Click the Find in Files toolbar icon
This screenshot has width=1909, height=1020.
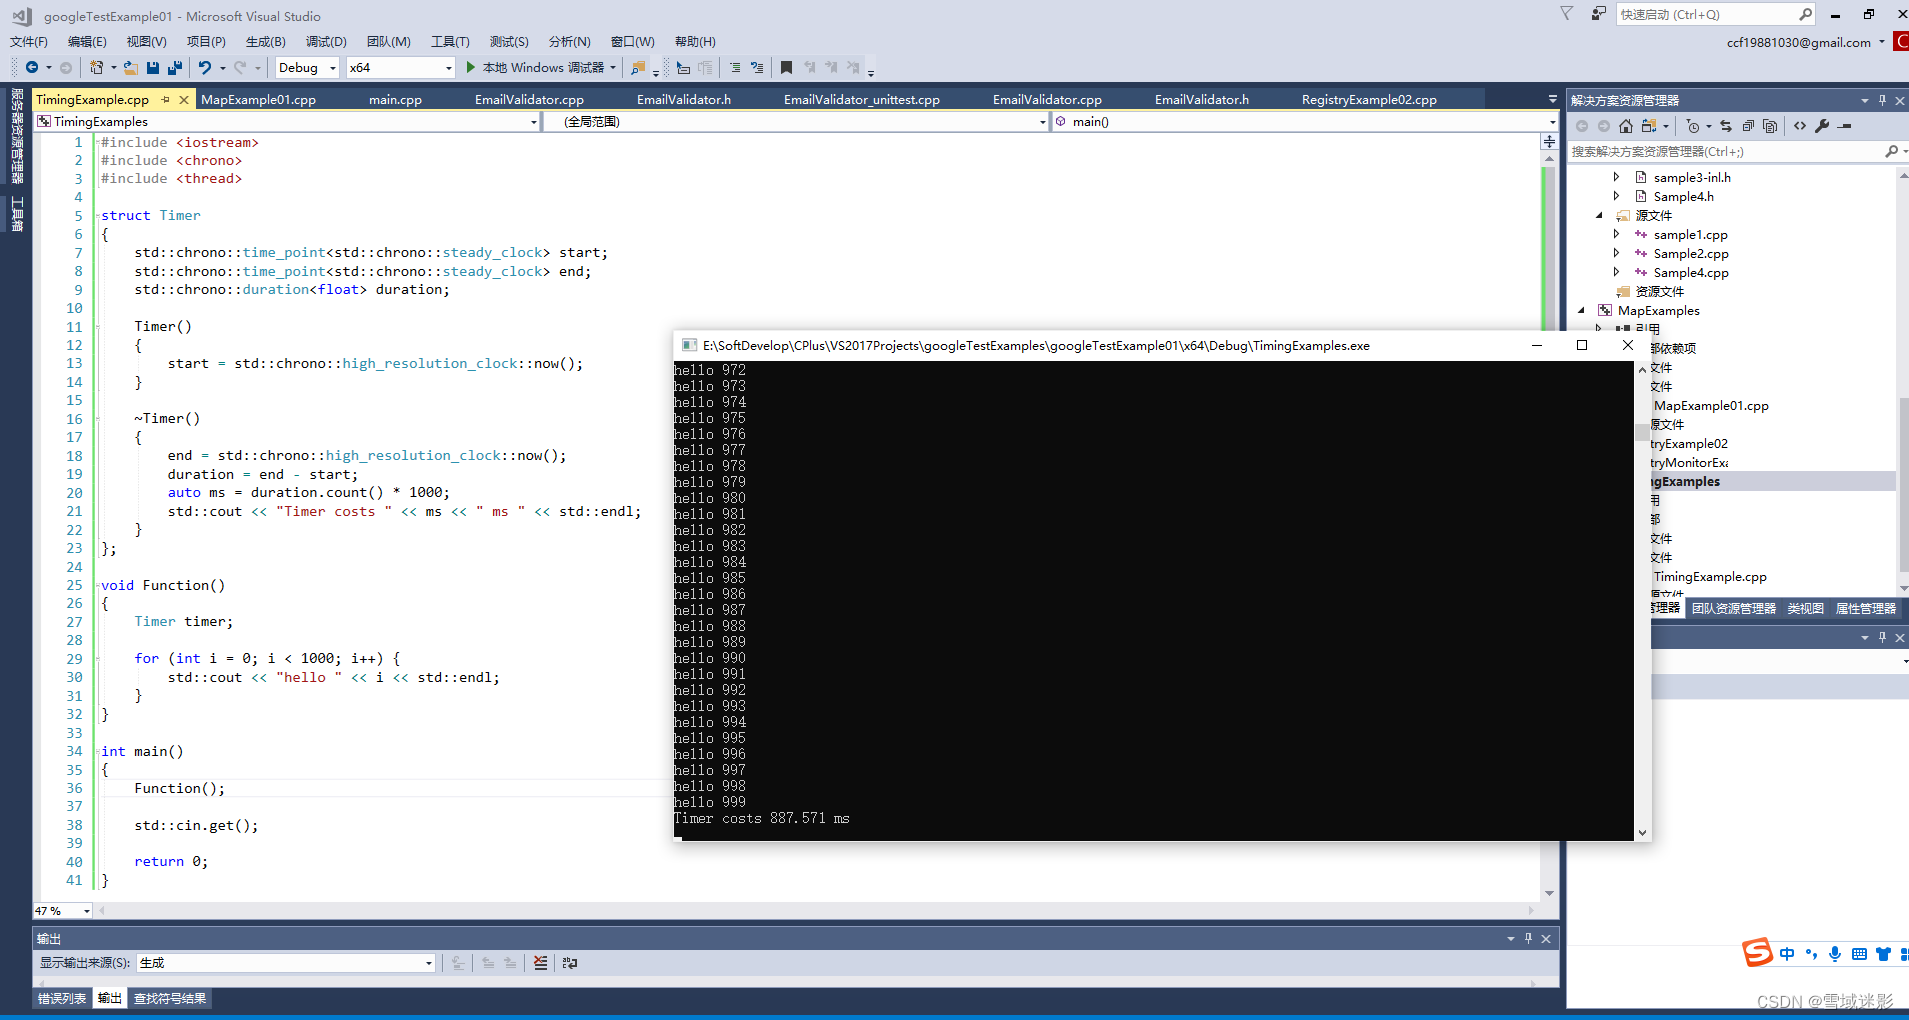point(637,67)
